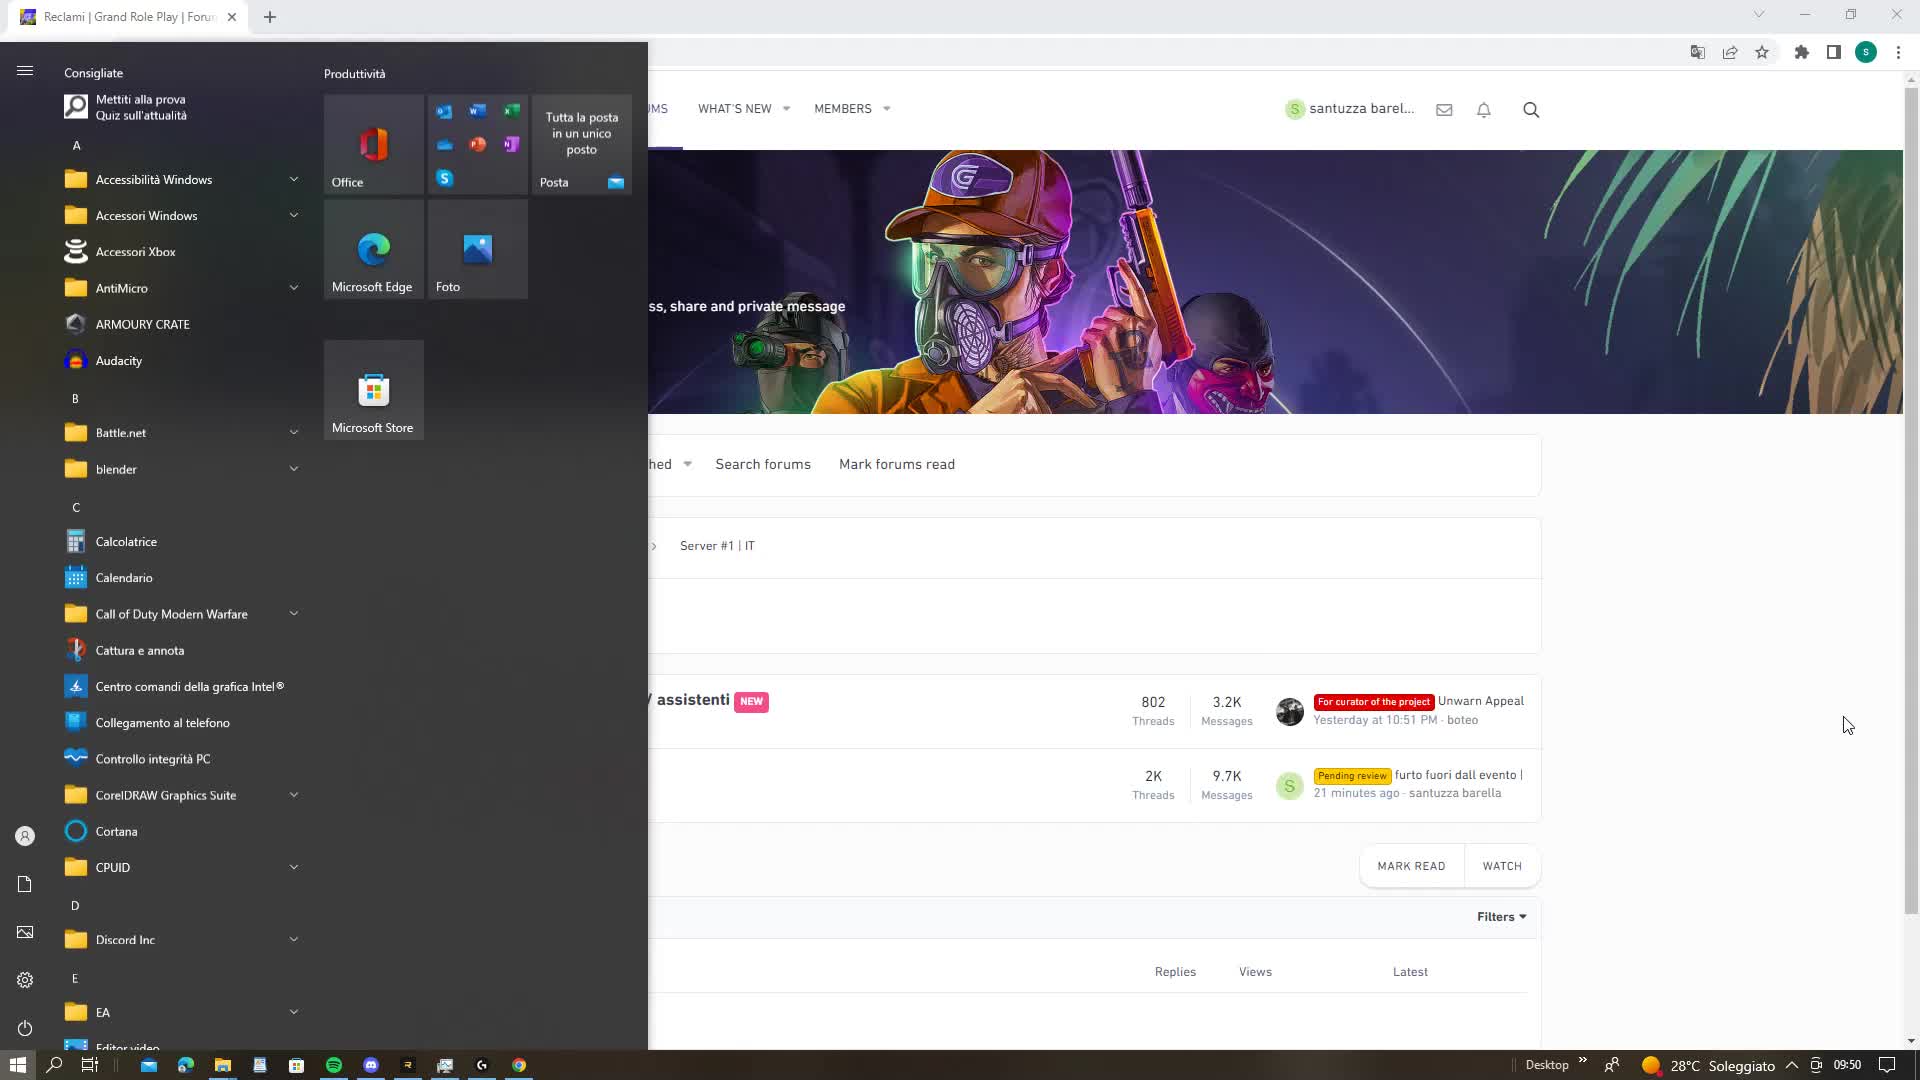Open Documents from Start sidebar
1920x1080 pixels.
click(x=25, y=884)
